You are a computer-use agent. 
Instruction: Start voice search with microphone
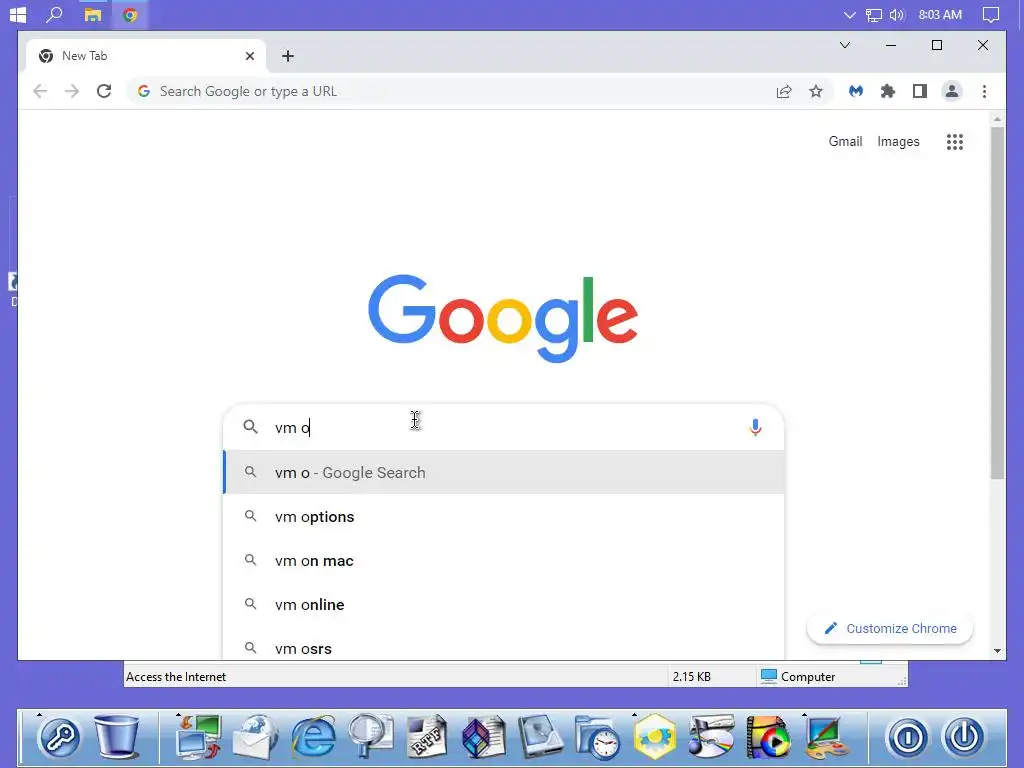click(x=755, y=427)
